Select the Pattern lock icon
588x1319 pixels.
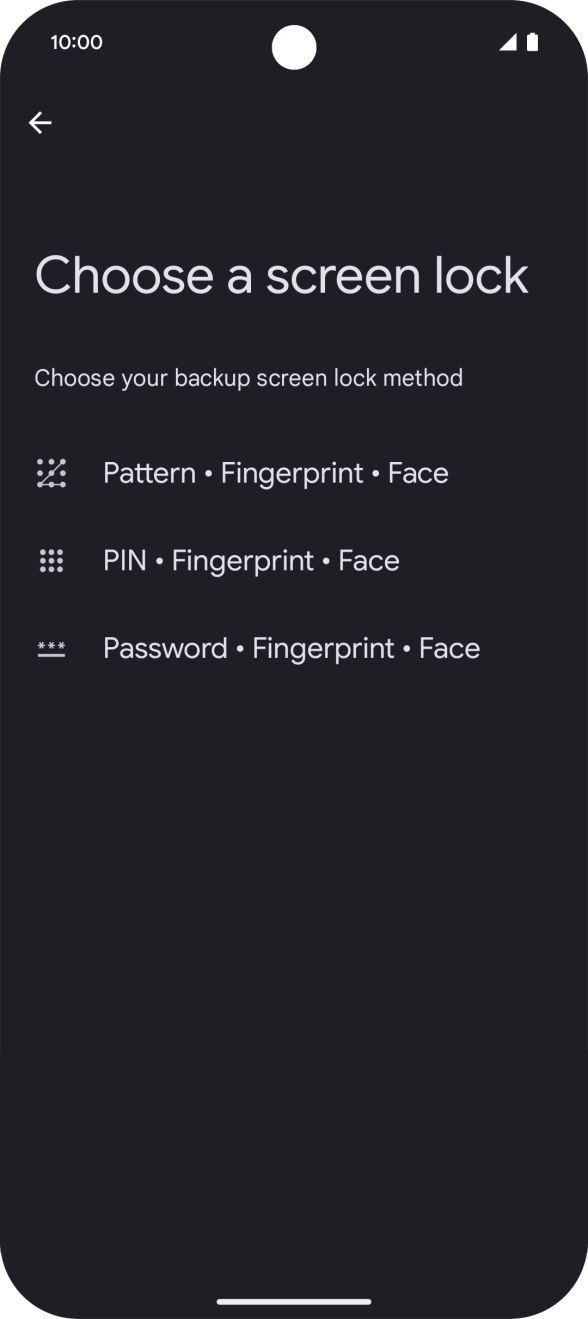51,471
